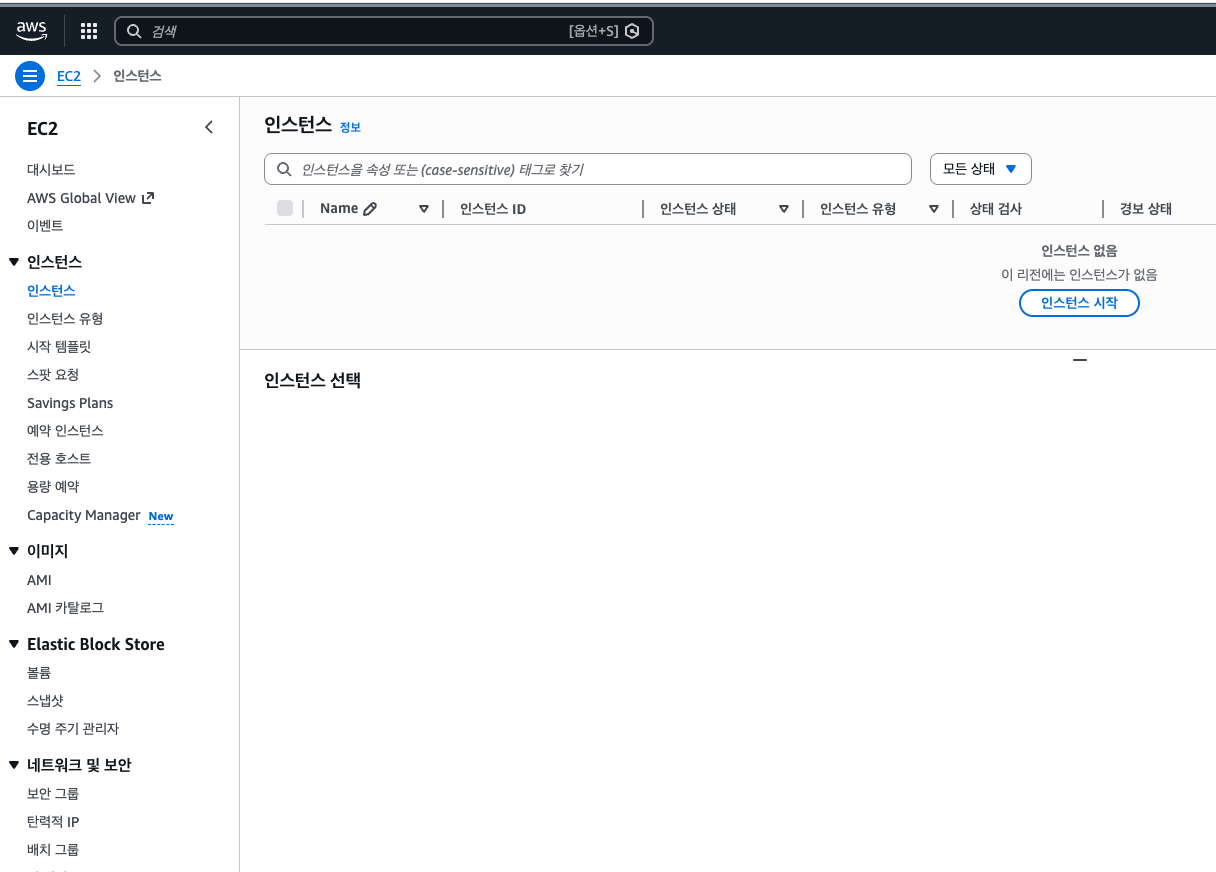Collapse the 인스턴스 sidebar section
Image resolution: width=1216 pixels, height=872 pixels.
14,262
